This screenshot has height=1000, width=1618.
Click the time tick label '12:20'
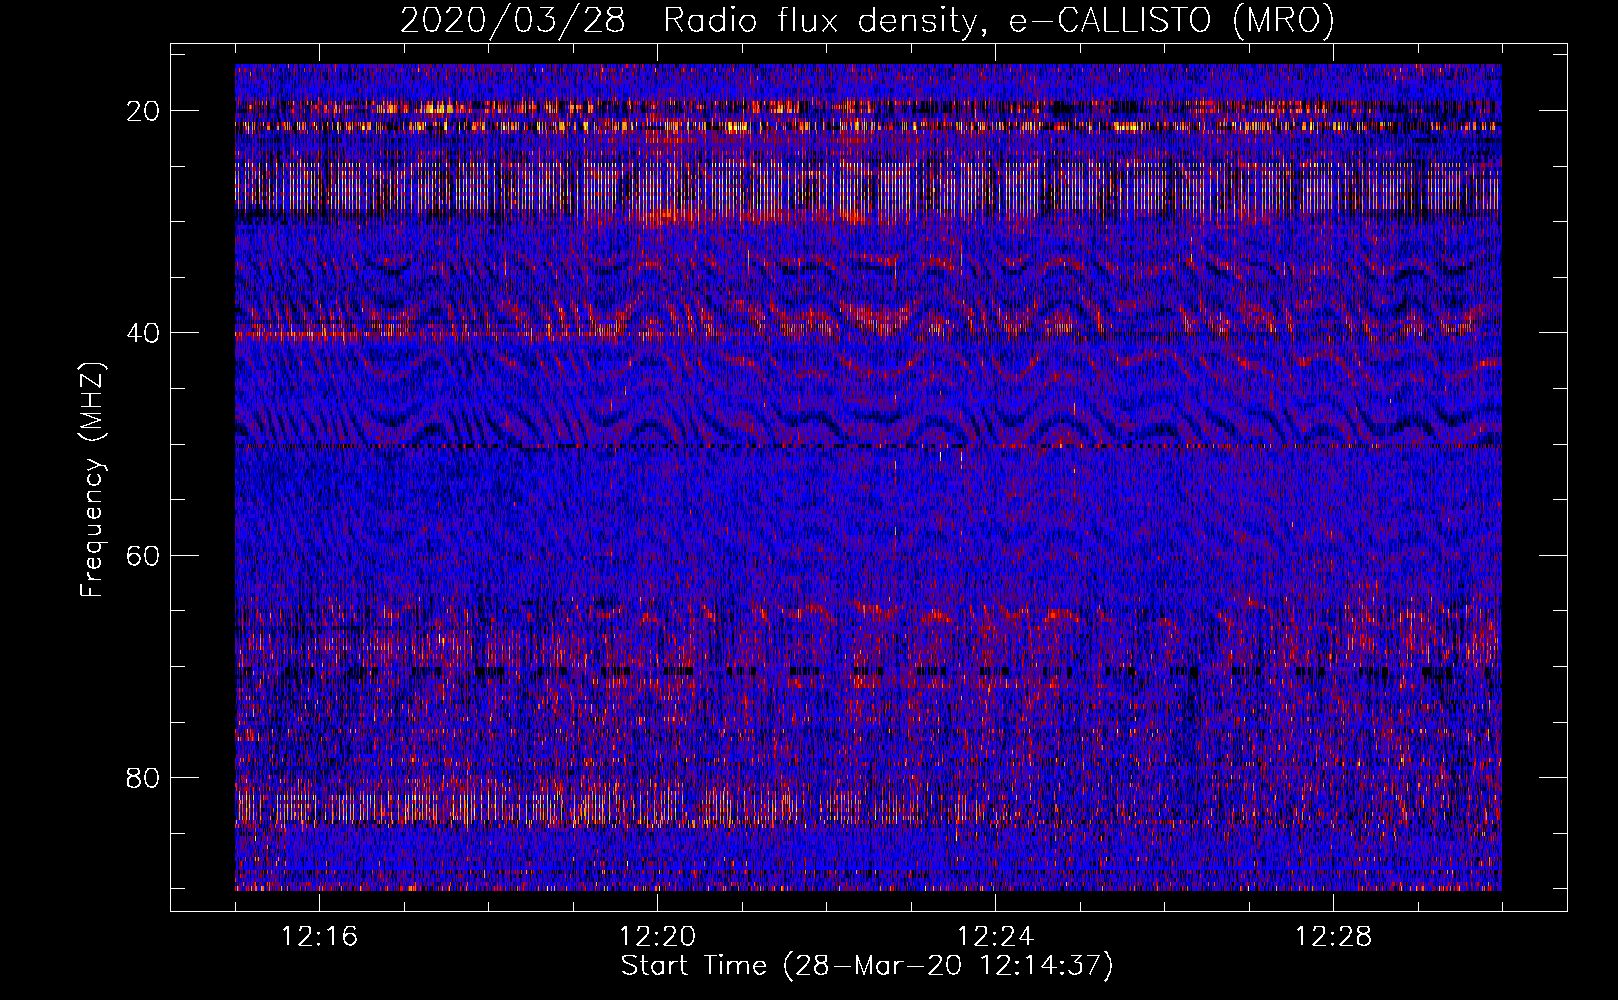657,937
